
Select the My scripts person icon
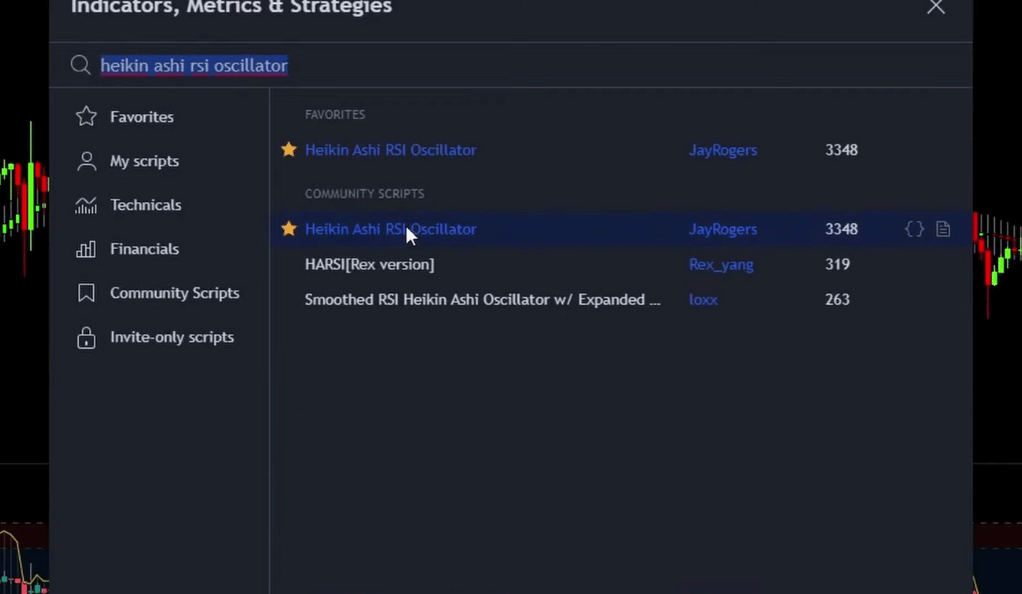point(86,161)
